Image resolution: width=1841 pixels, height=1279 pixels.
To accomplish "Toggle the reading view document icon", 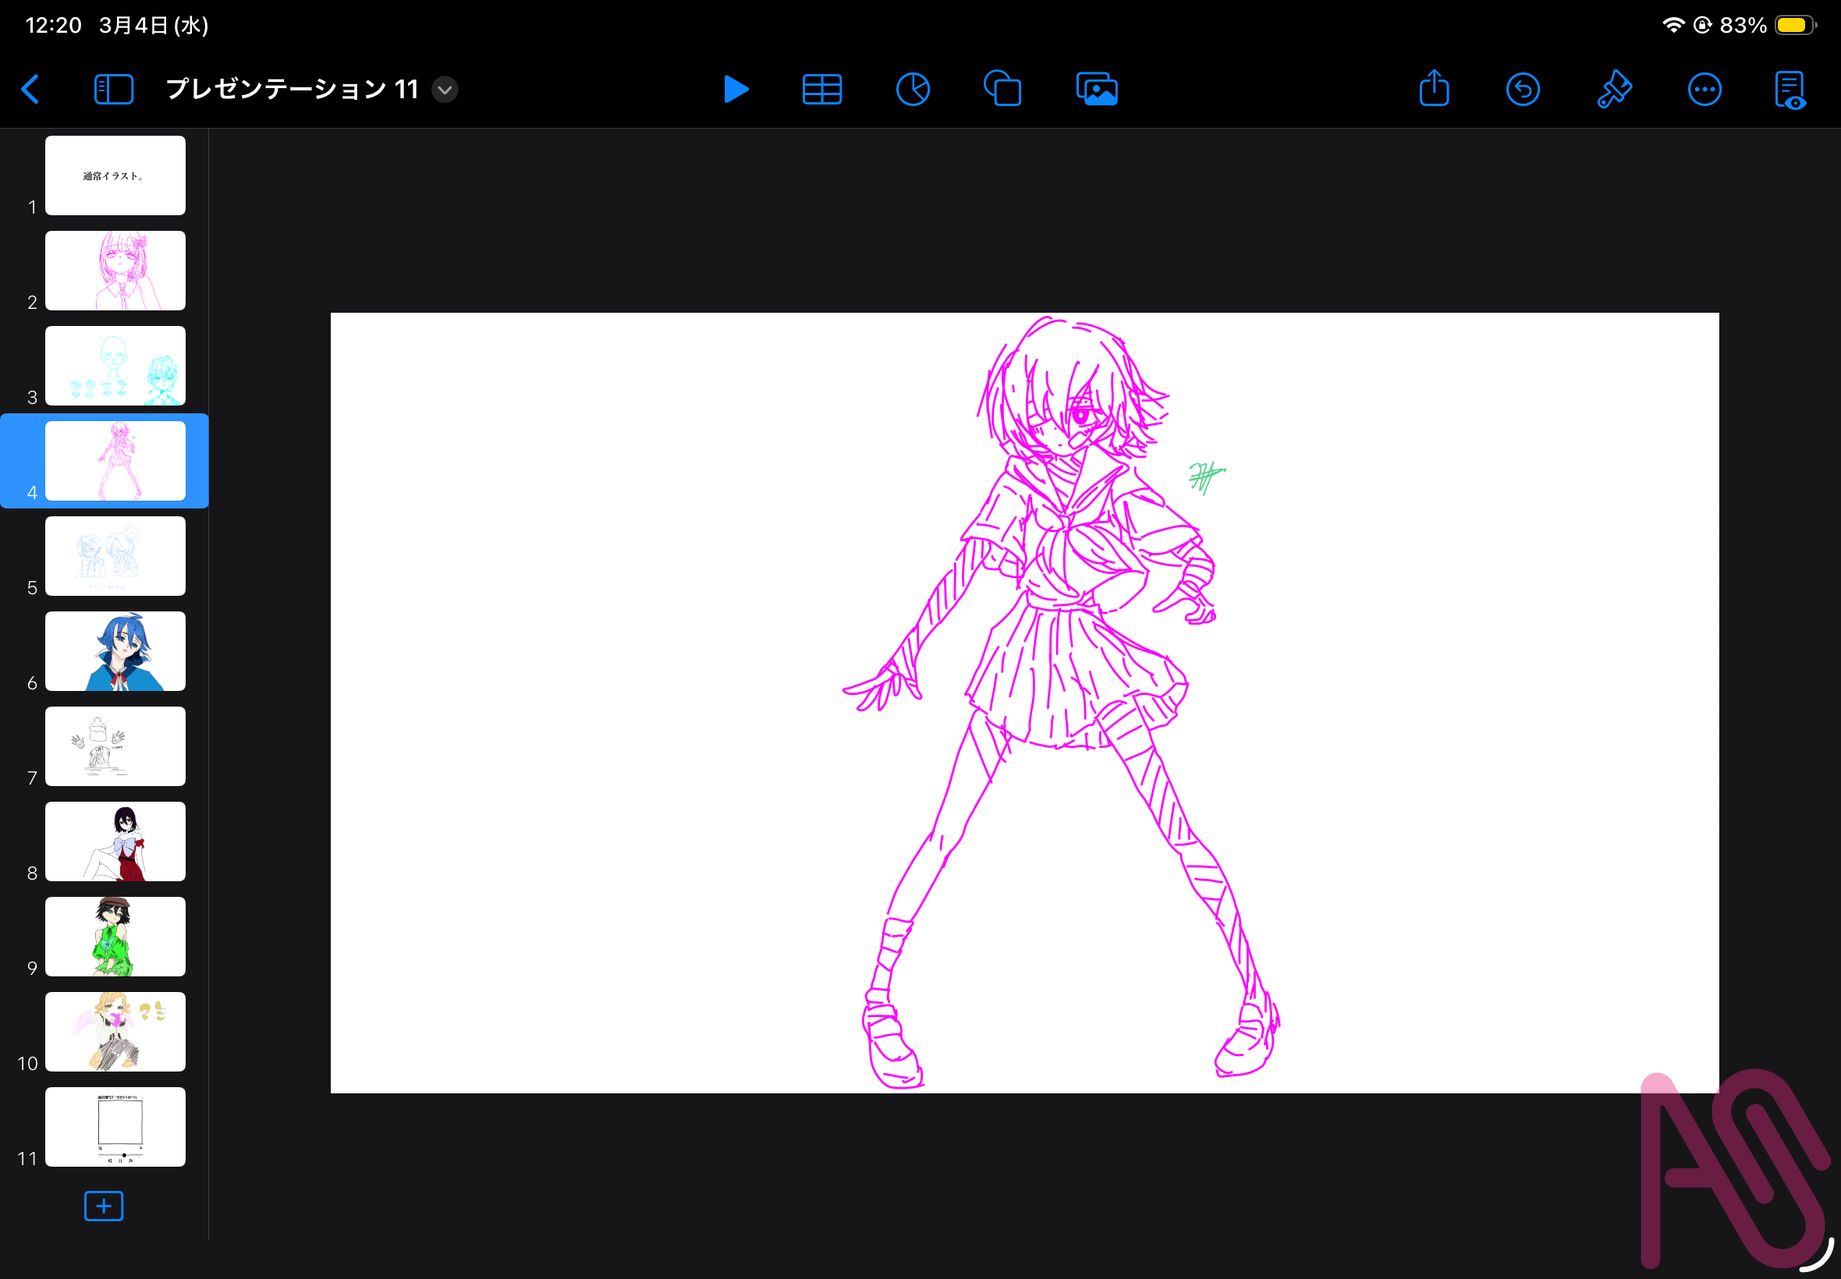I will click(1790, 90).
